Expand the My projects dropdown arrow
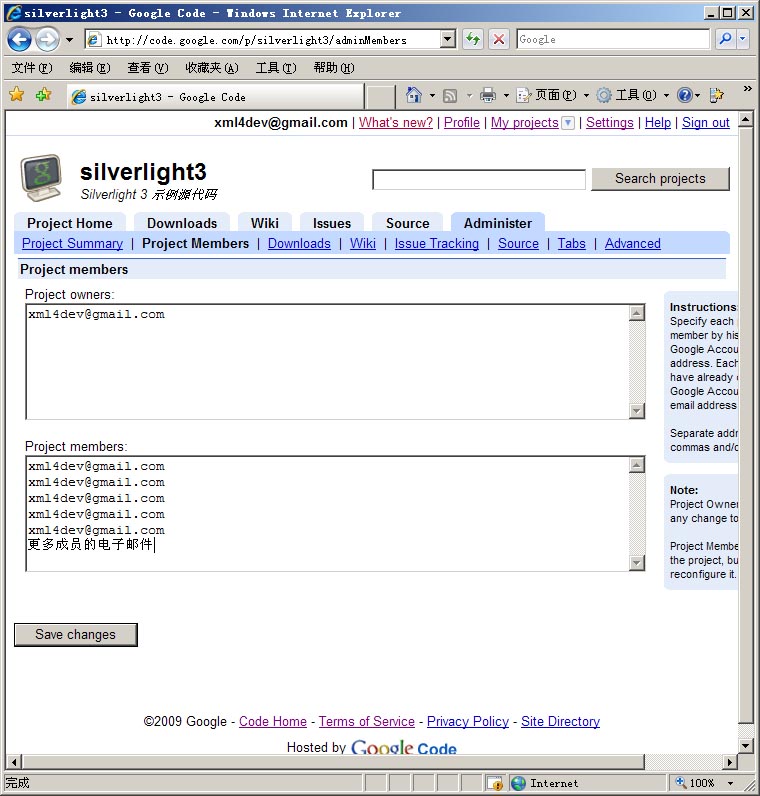The image size is (760, 796). pos(569,123)
